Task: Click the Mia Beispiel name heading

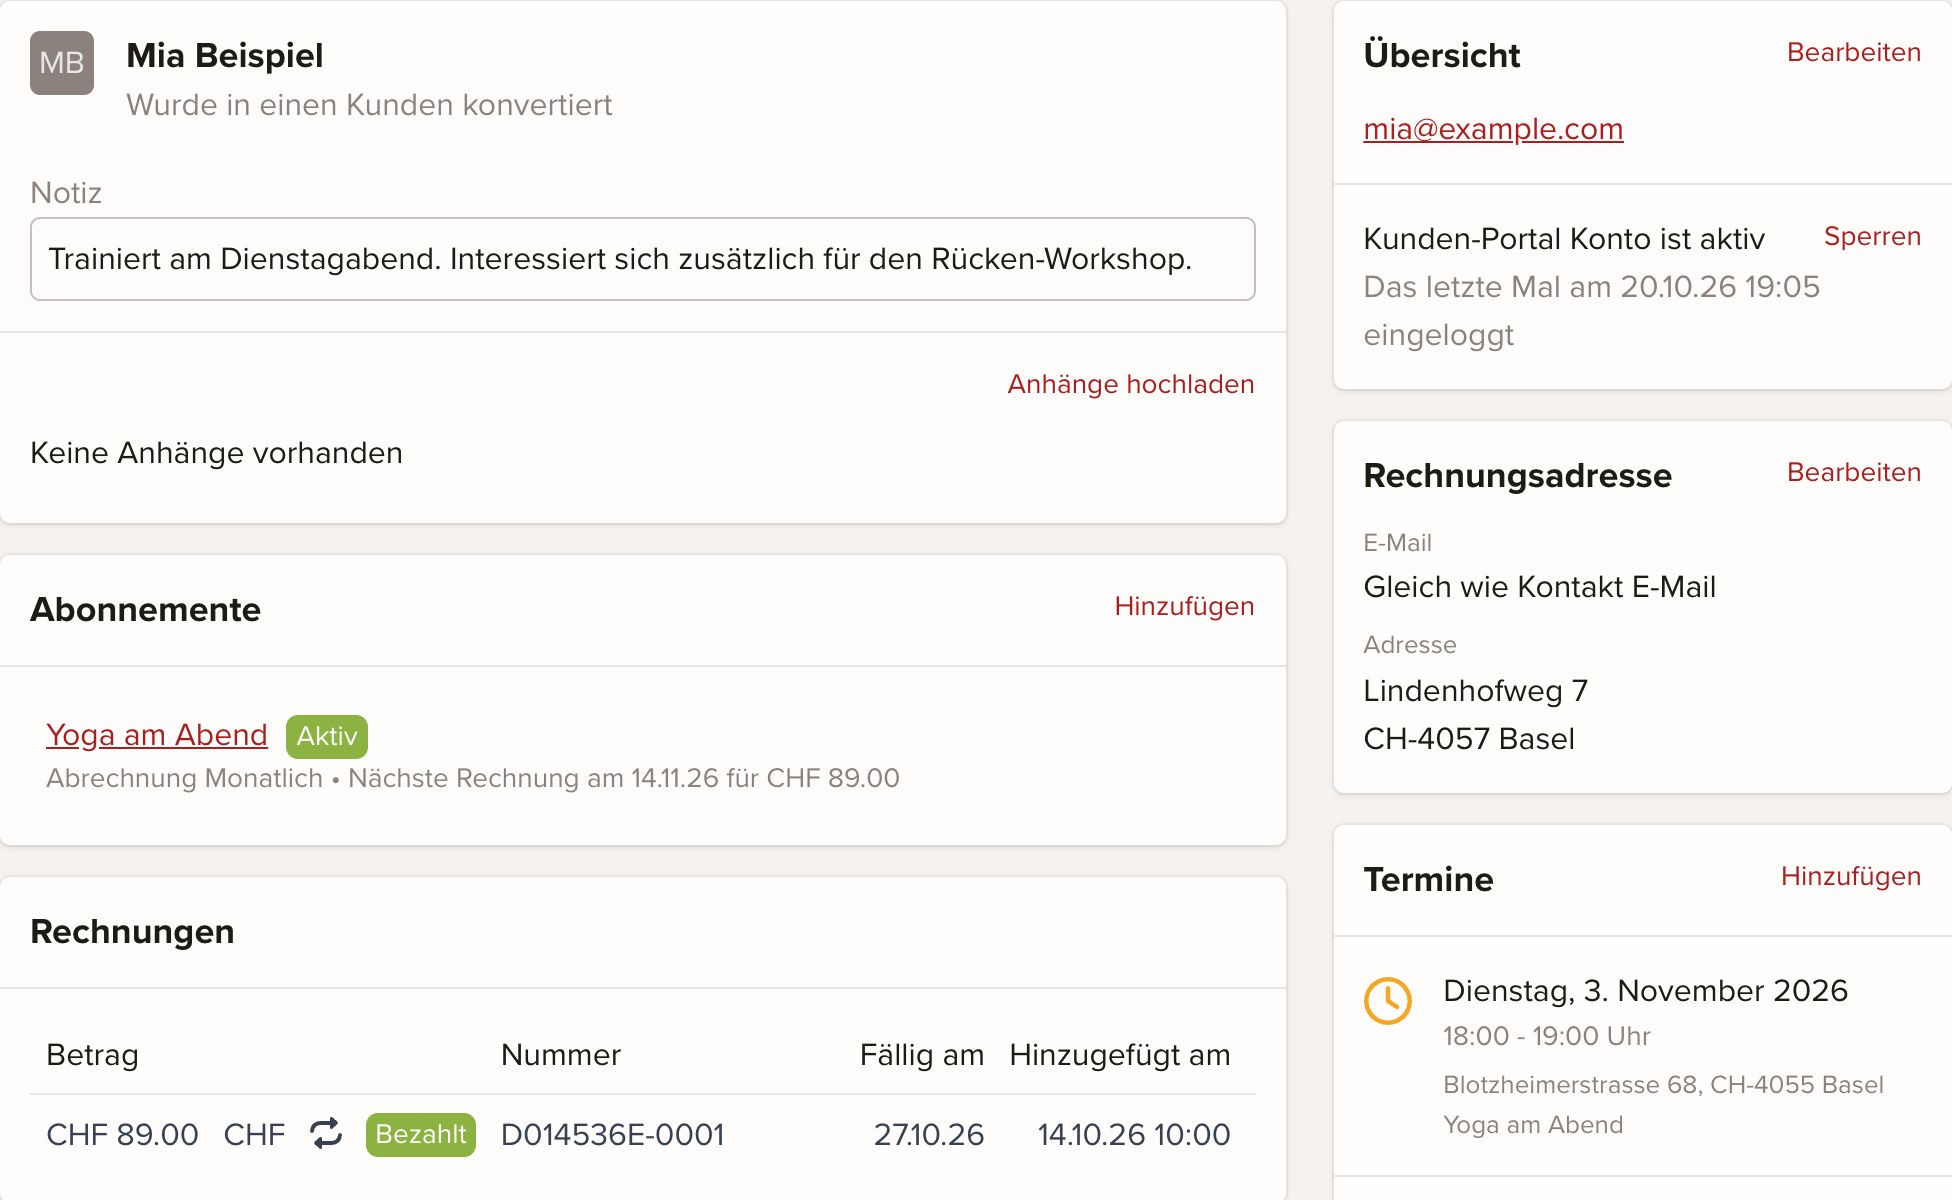Action: (225, 56)
